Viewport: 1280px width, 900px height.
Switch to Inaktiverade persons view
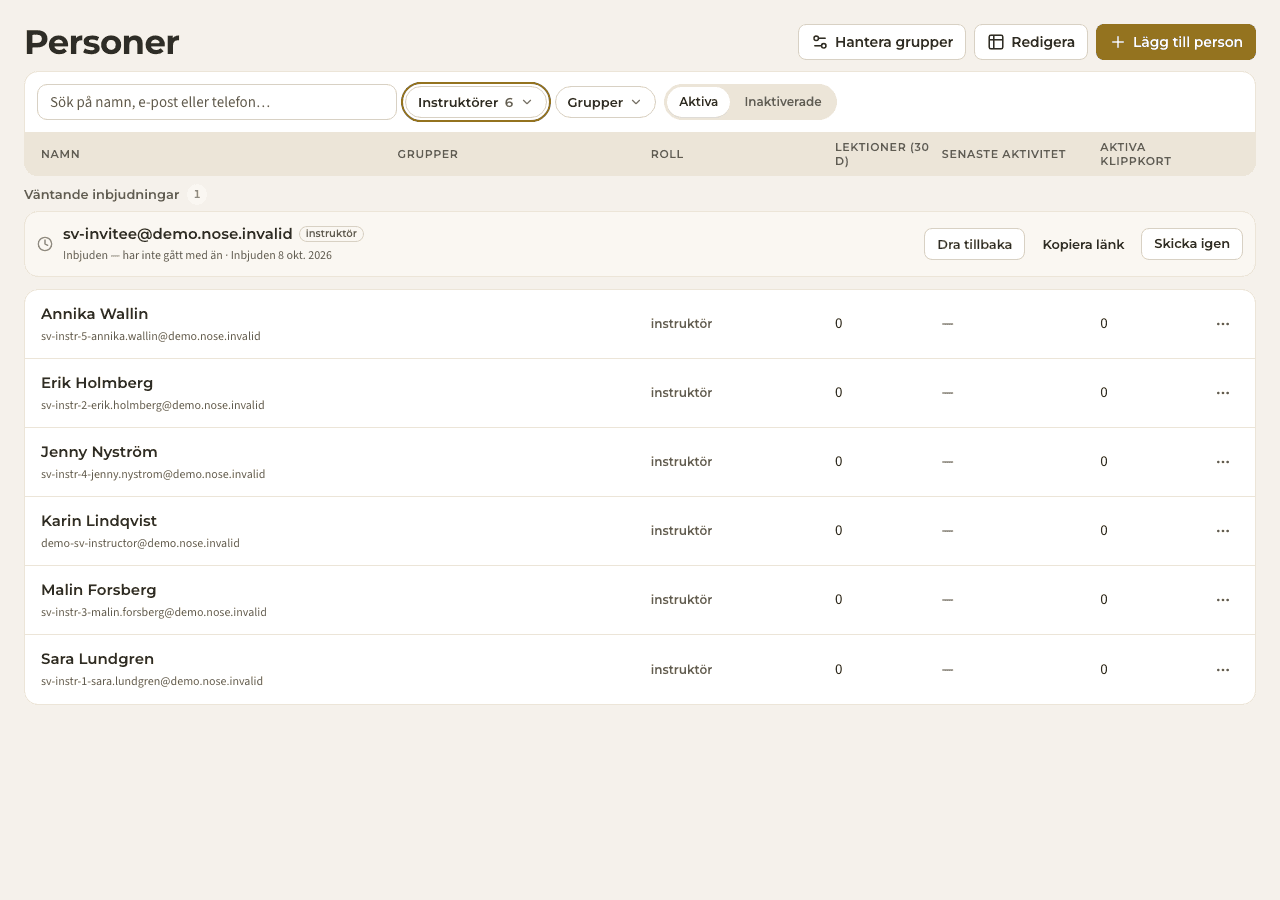point(783,102)
